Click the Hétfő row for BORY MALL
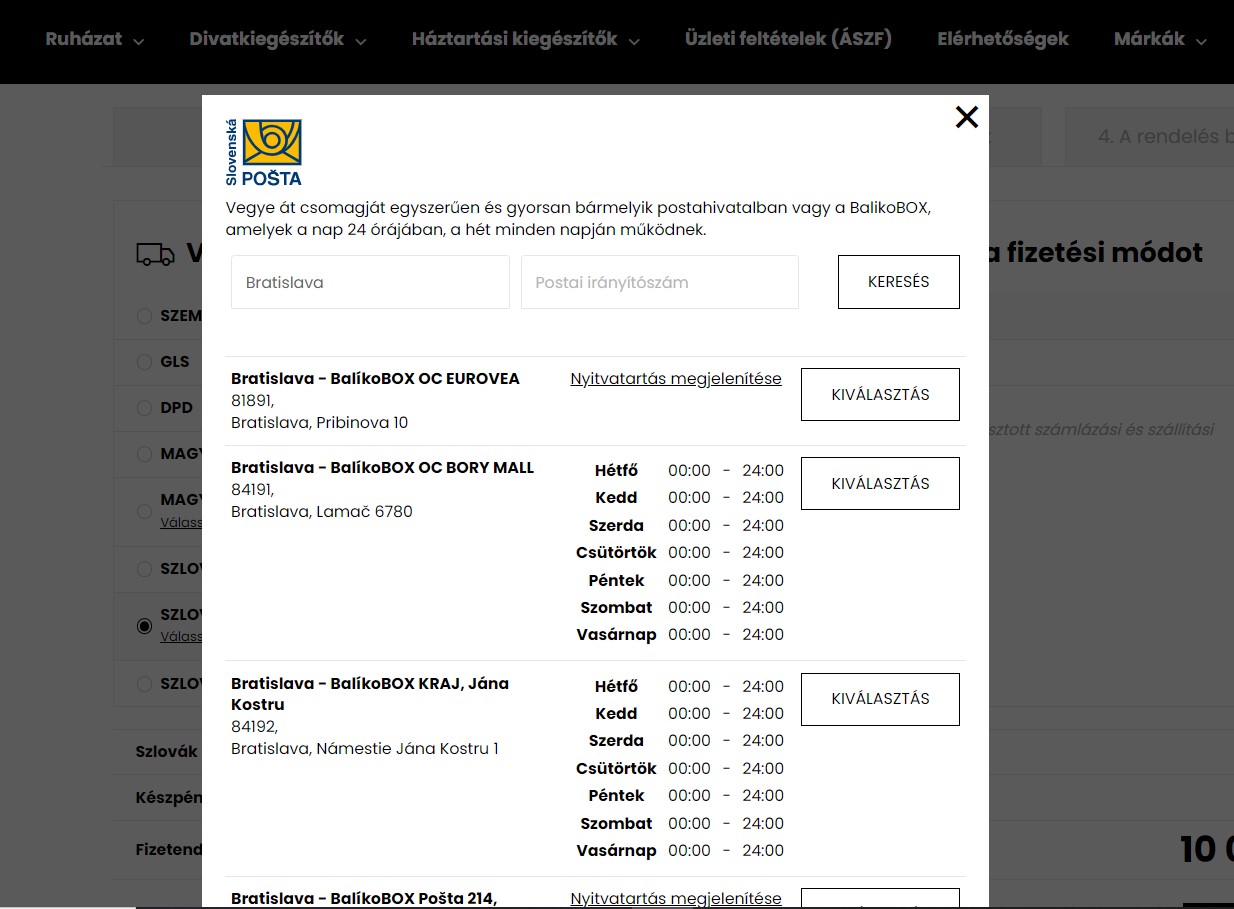The image size is (1234, 909). click(680, 470)
